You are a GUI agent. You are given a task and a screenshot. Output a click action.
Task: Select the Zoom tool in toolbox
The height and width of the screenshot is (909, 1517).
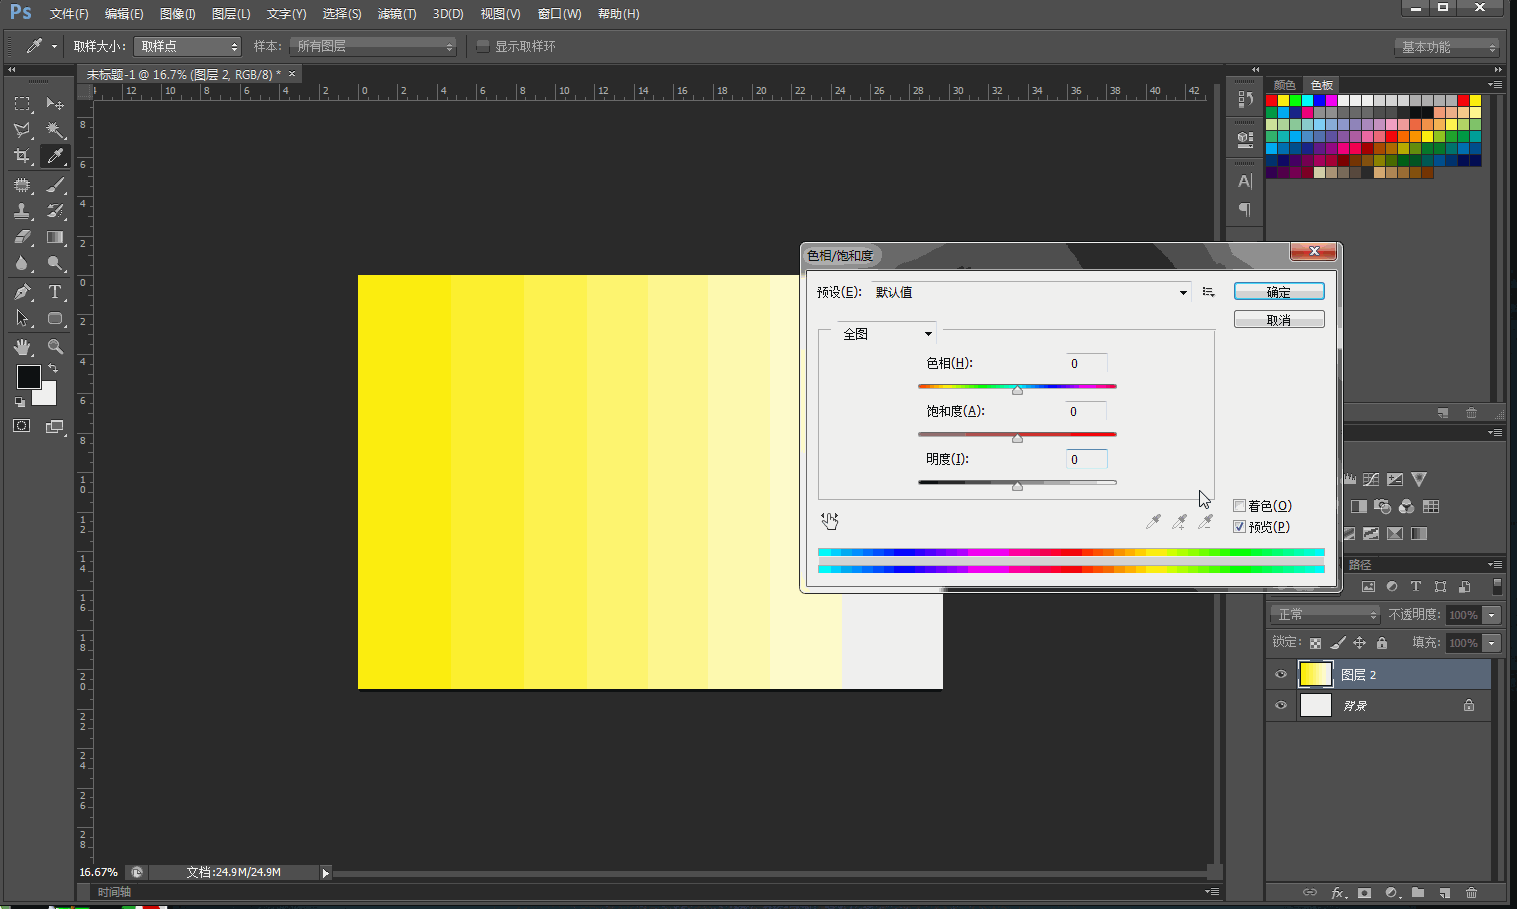(55, 347)
